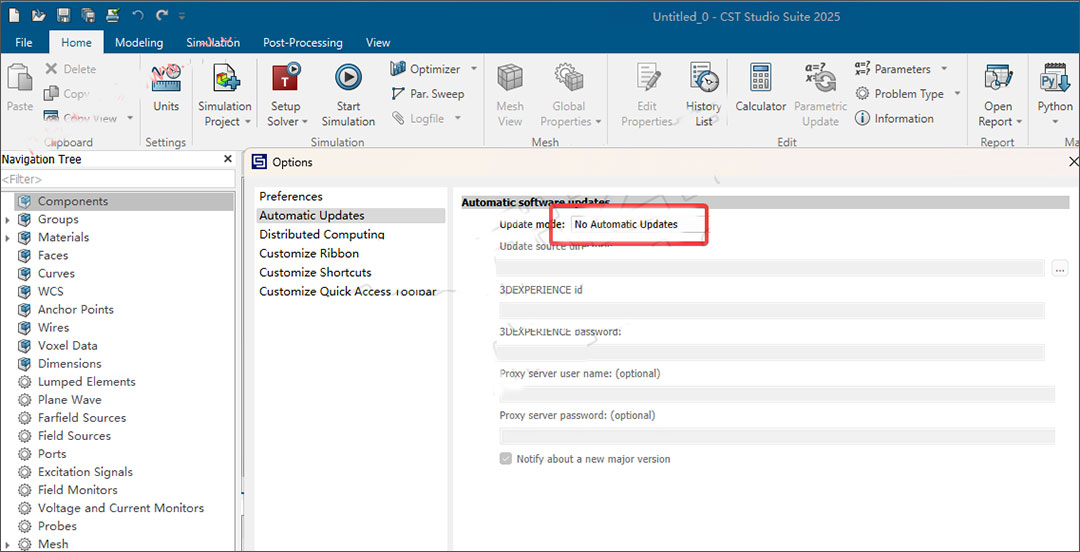Image resolution: width=1080 pixels, height=552 pixels.
Task: Toggle Notify about a new major version
Action: tap(506, 459)
